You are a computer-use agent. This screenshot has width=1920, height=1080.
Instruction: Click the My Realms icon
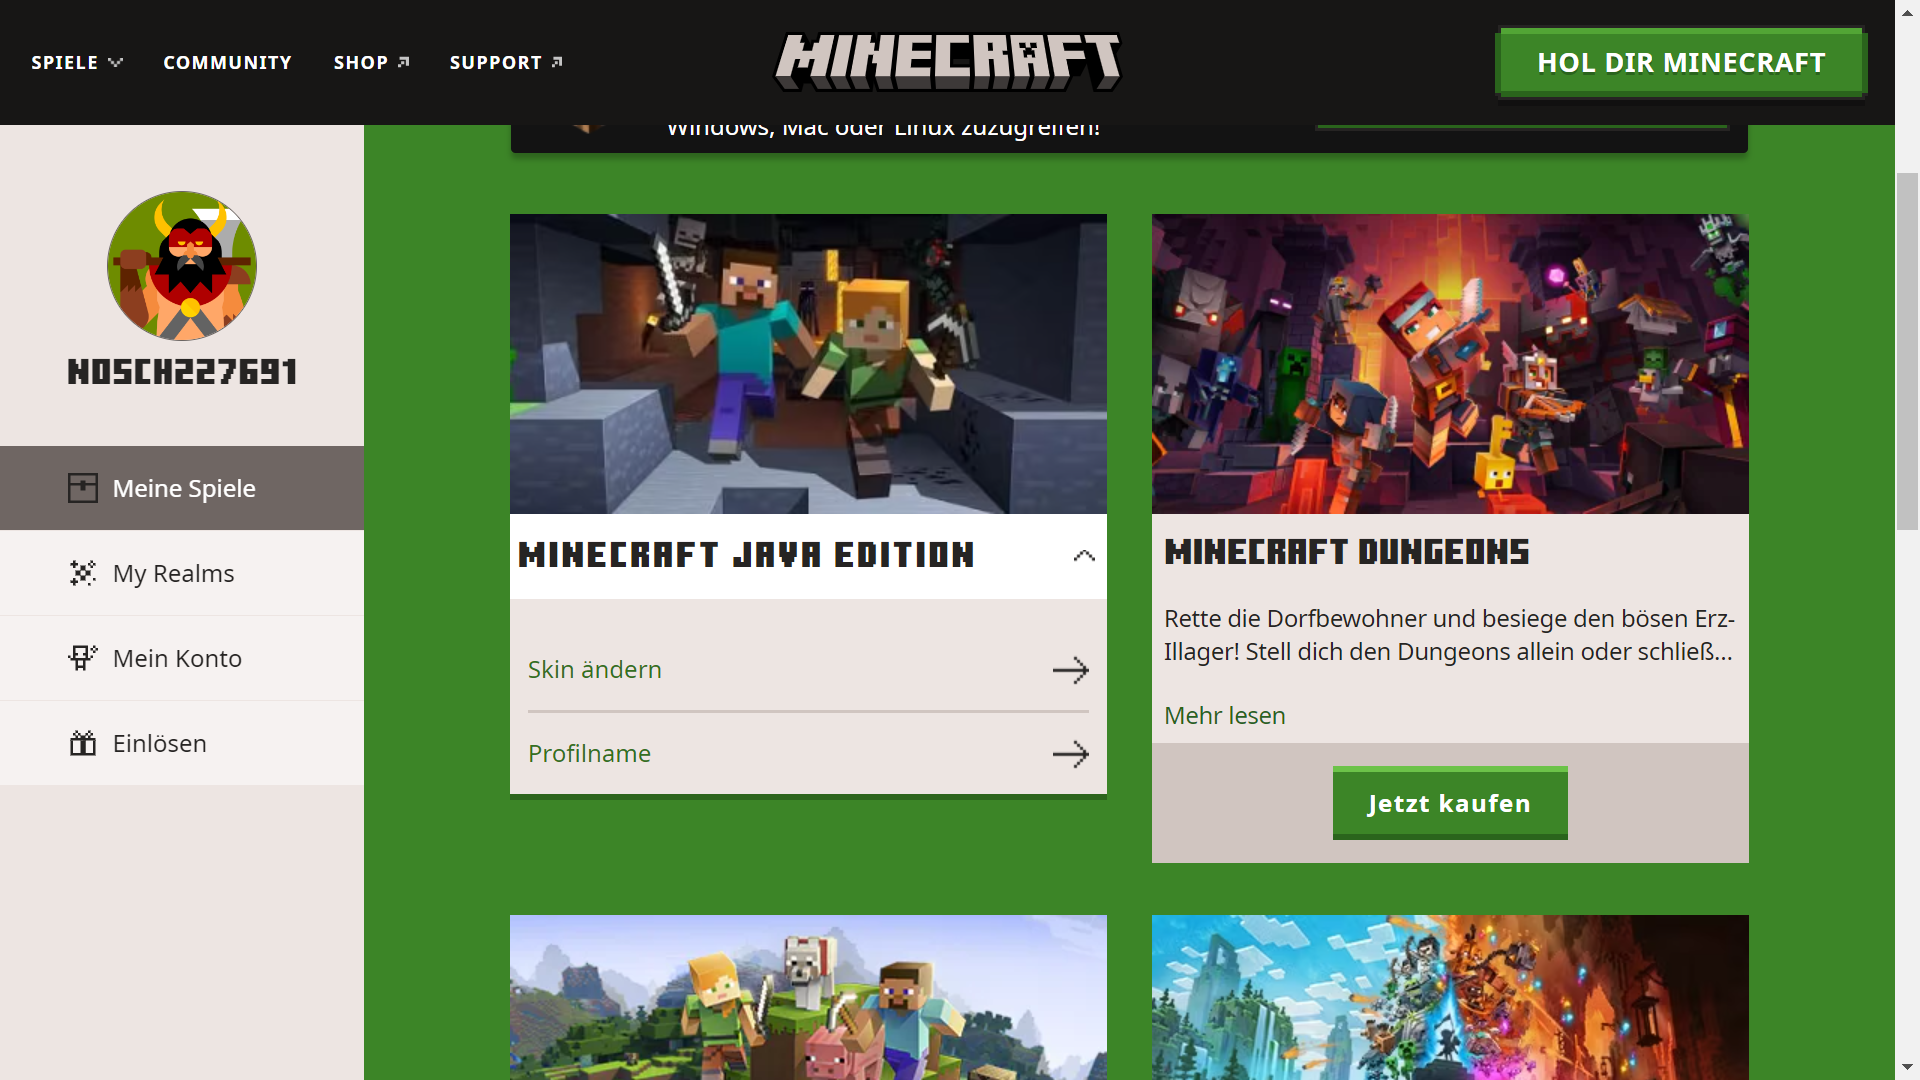83,573
